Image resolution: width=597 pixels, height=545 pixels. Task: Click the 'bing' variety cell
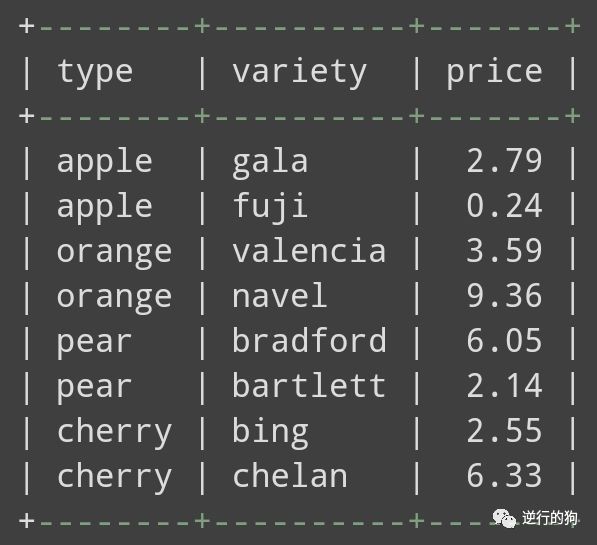270,432
